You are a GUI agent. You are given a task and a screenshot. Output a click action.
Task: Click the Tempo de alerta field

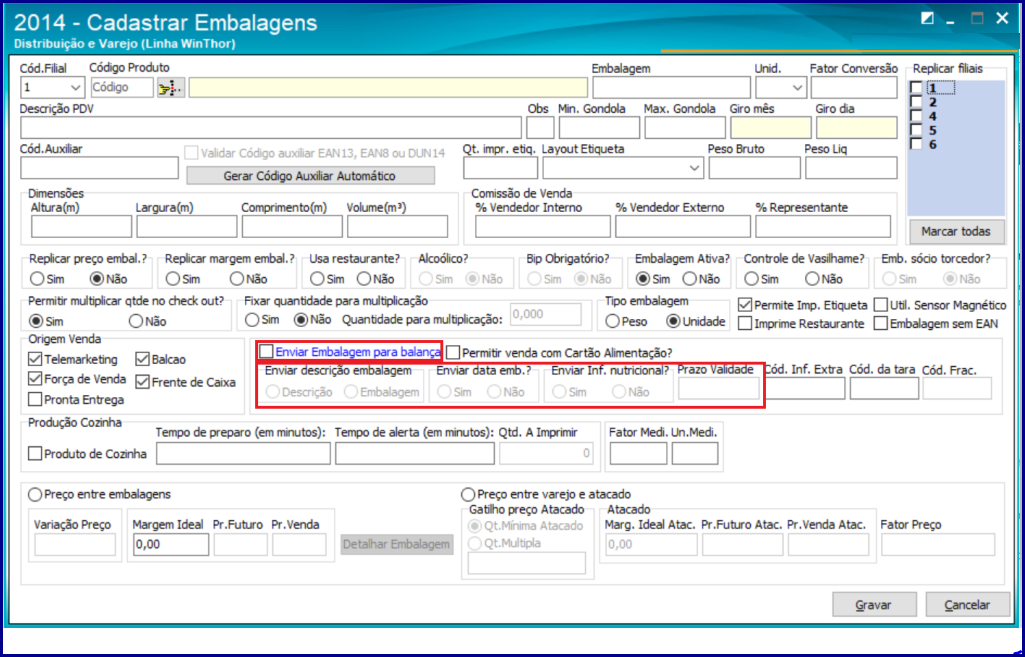[x=414, y=454]
